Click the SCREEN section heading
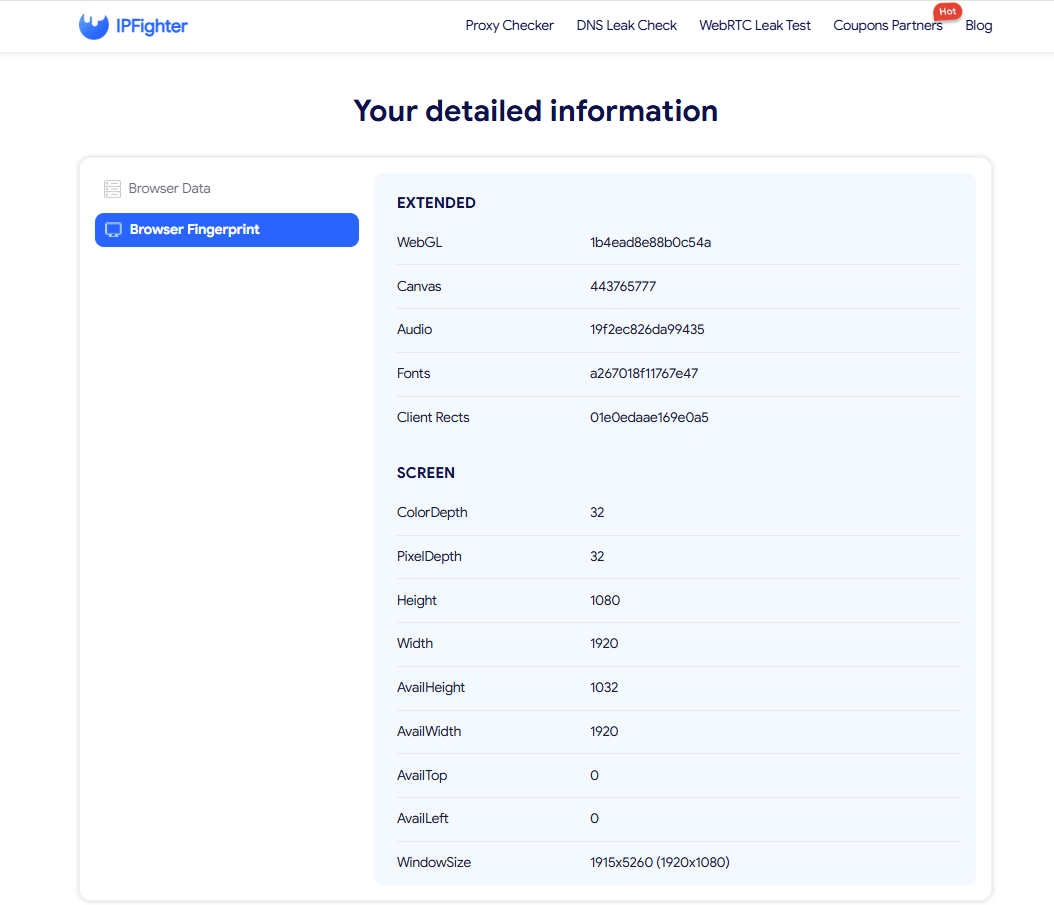This screenshot has width=1054, height=905. pyautogui.click(x=425, y=473)
